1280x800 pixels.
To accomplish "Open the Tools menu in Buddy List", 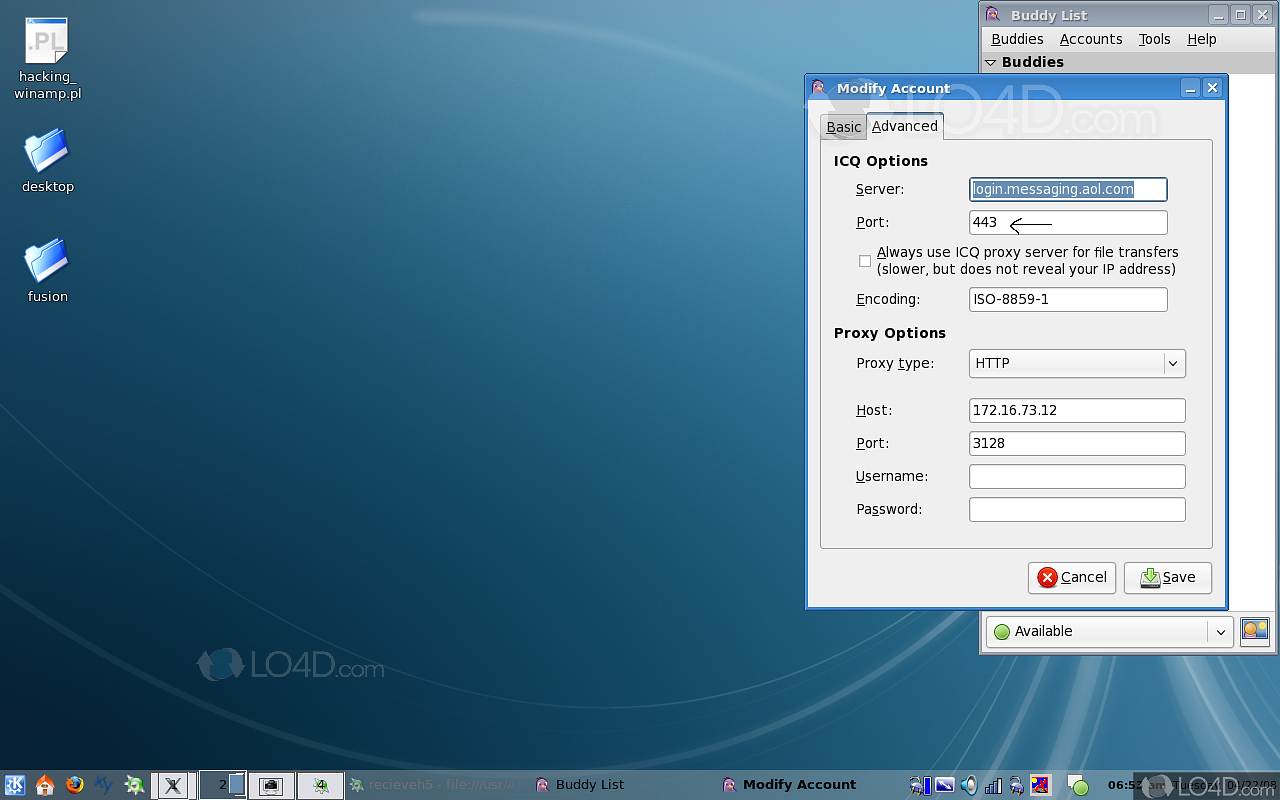I will (1154, 39).
